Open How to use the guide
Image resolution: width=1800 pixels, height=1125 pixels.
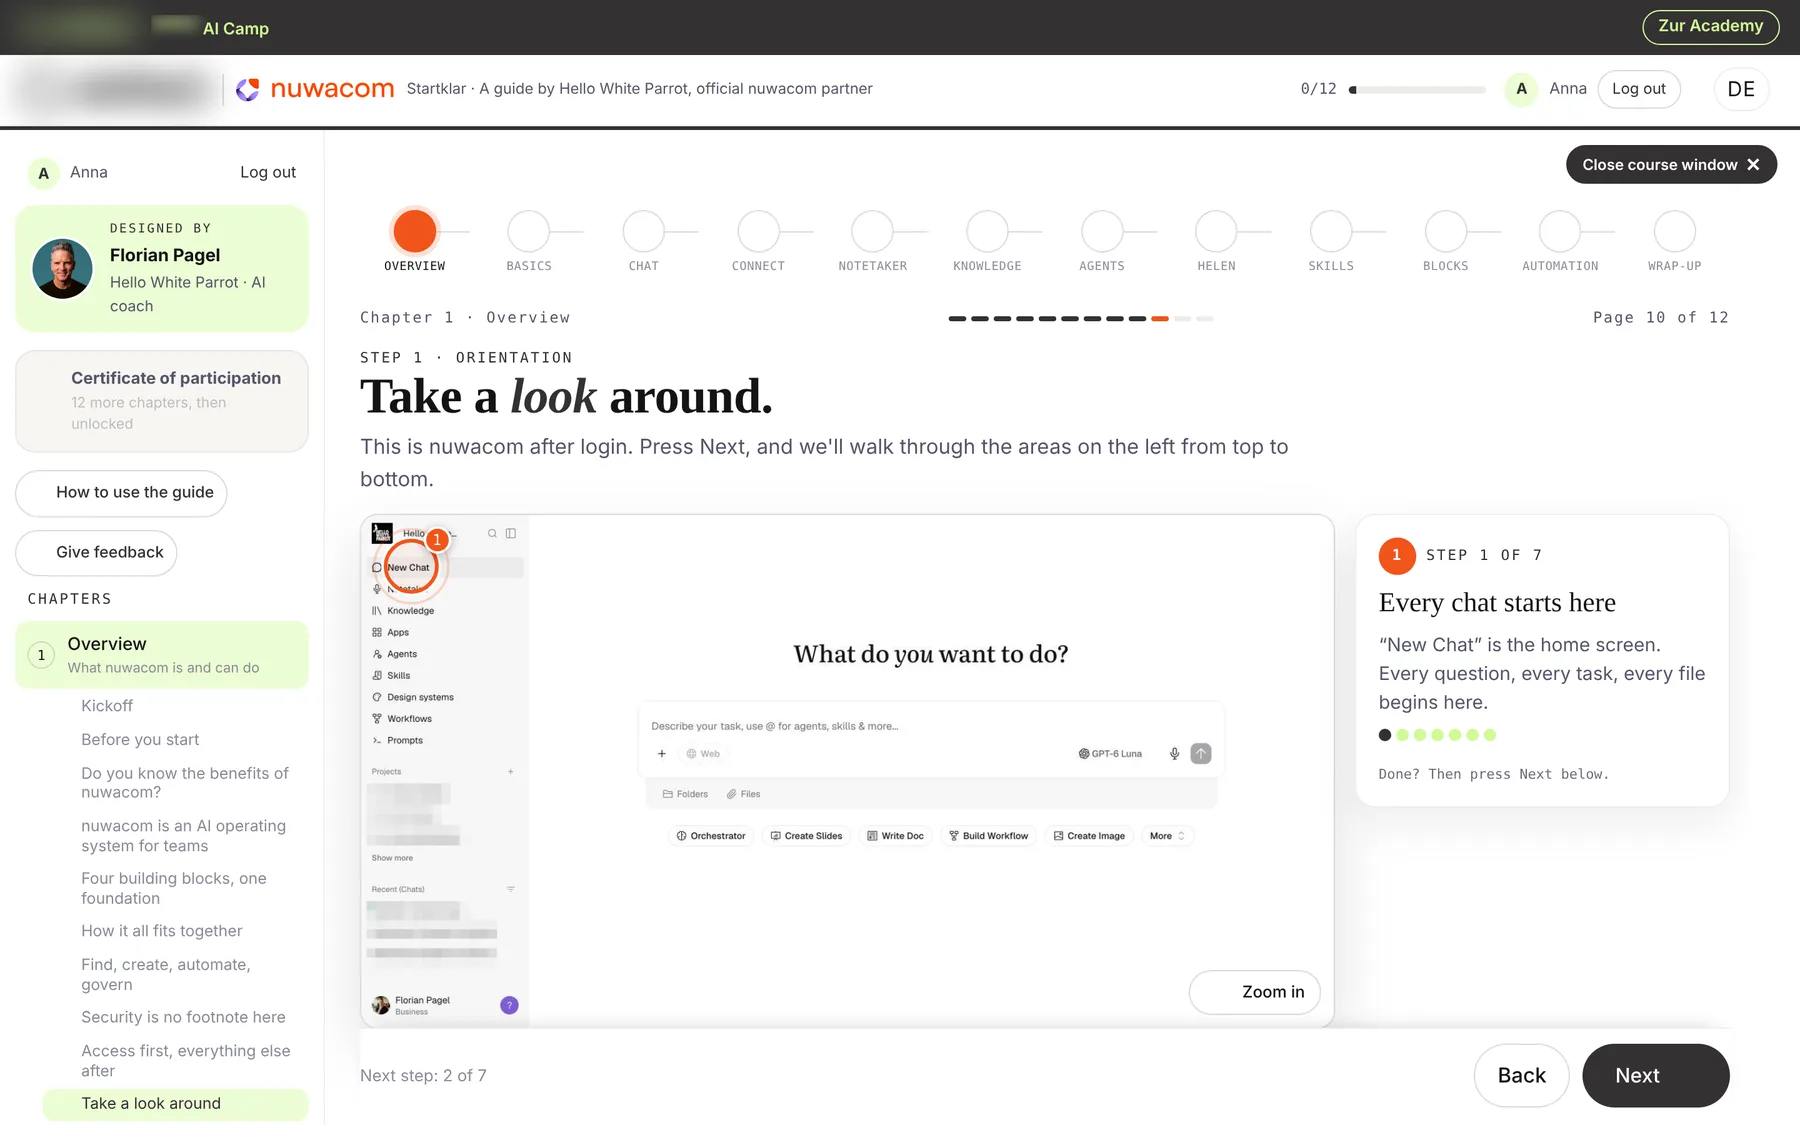click(121, 493)
